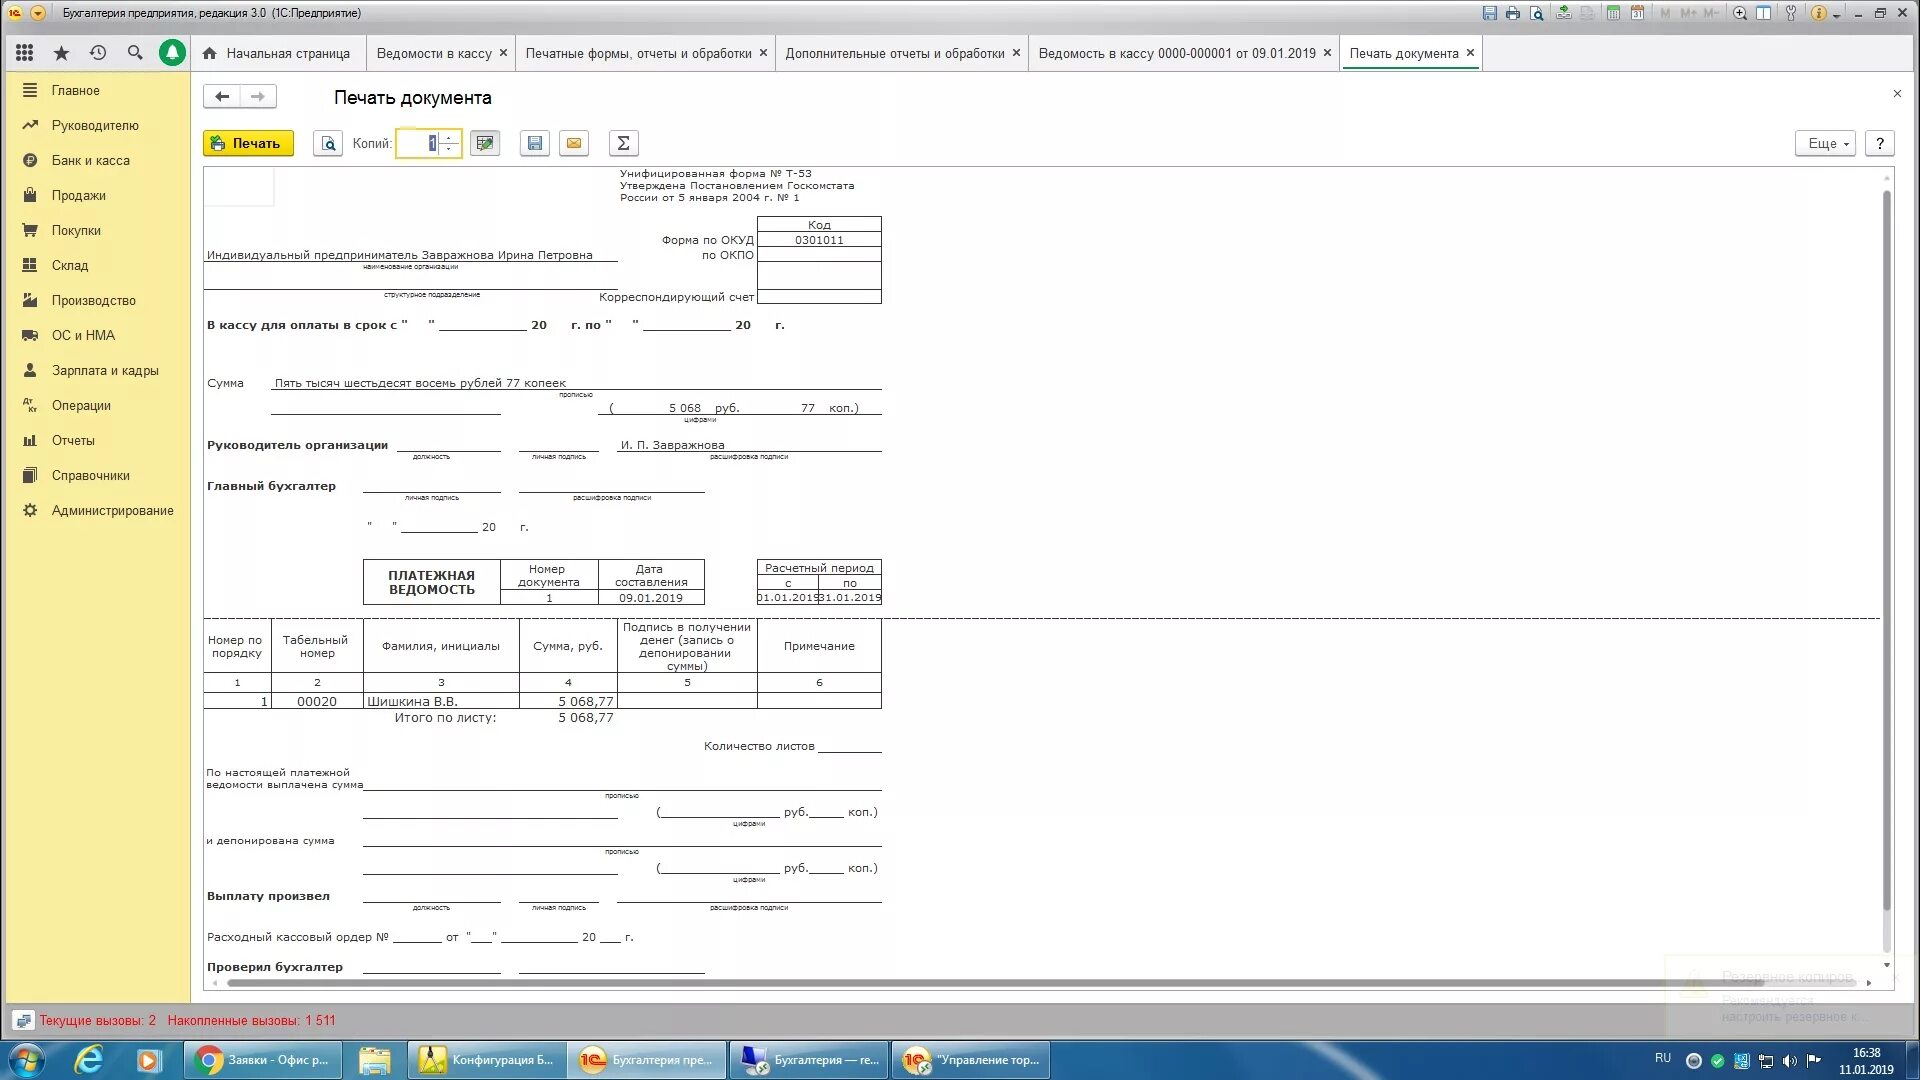The image size is (1920, 1080).
Task: Click the print preview icon next to Печать
Action: (x=327, y=143)
